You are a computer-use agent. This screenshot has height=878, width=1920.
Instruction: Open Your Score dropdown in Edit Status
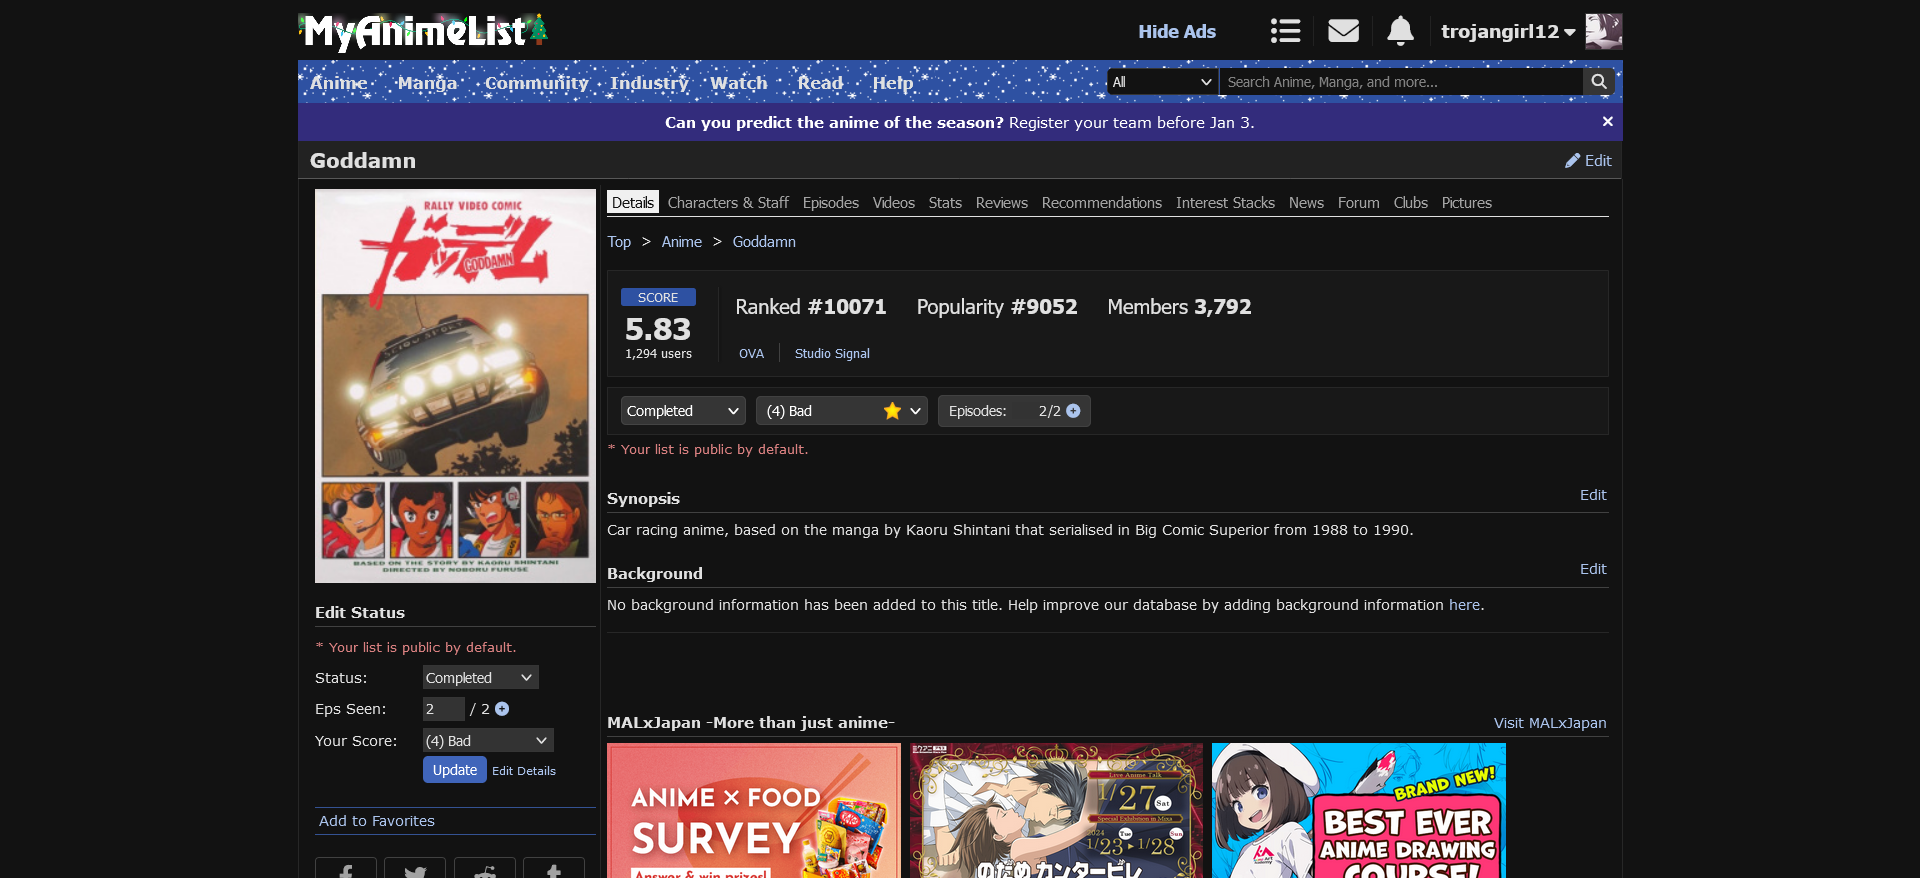point(488,741)
